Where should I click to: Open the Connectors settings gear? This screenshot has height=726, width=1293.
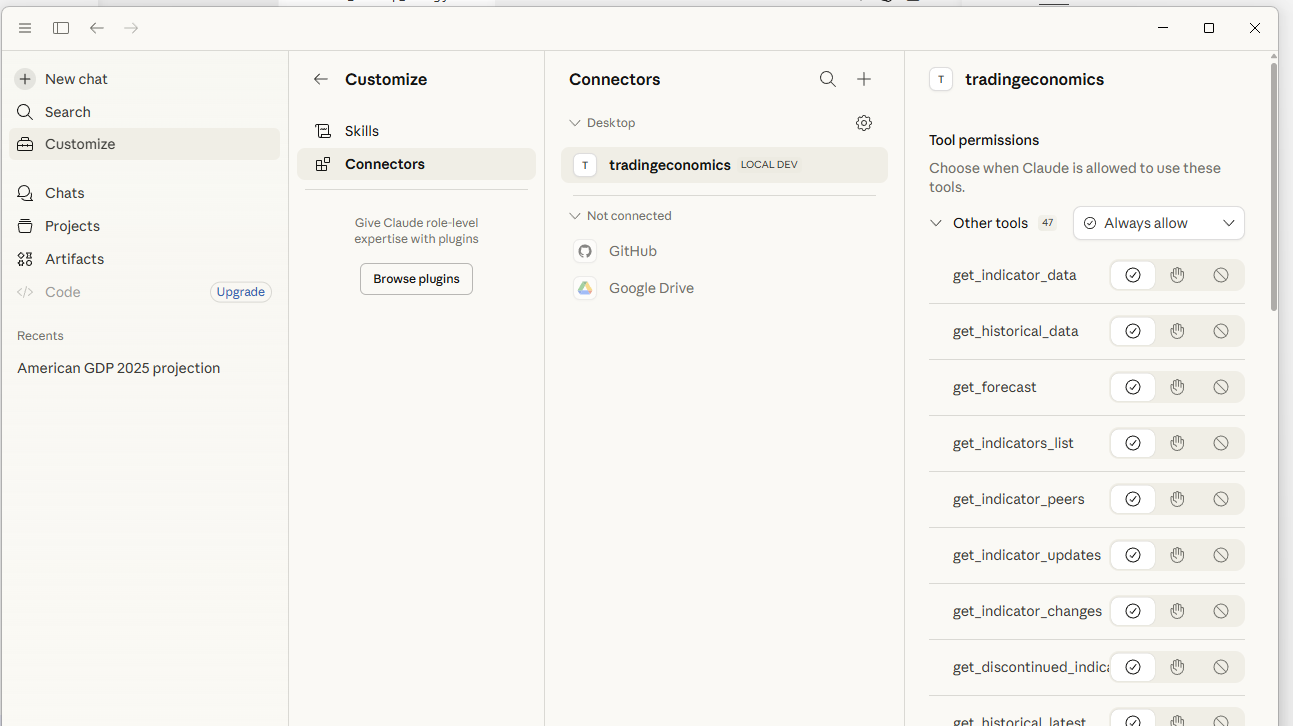pyautogui.click(x=864, y=122)
